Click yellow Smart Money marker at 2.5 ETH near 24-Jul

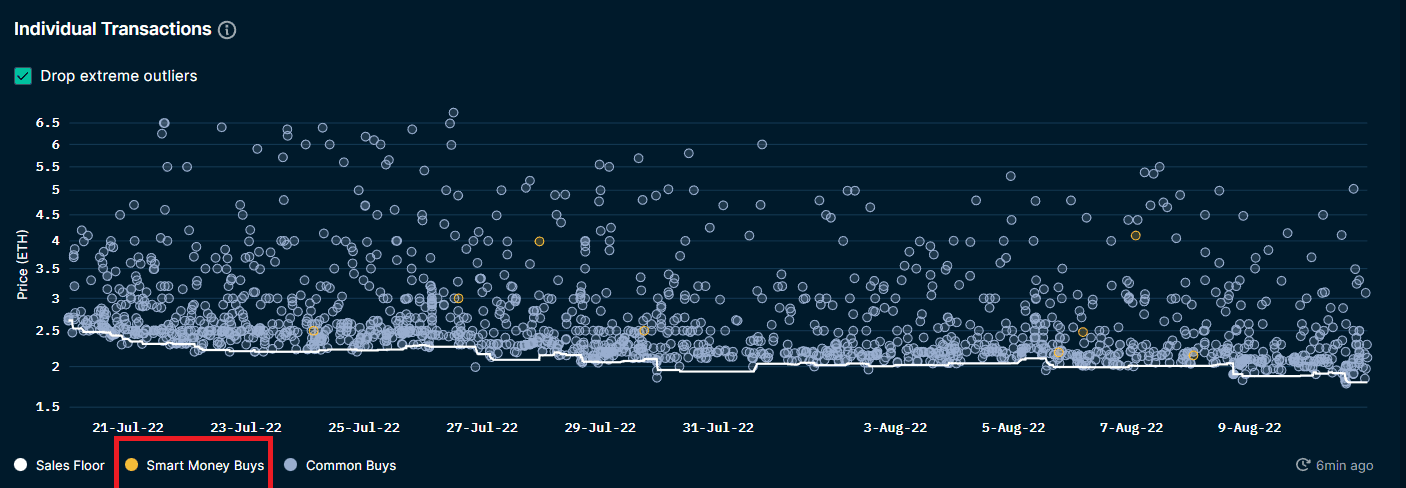point(313,330)
